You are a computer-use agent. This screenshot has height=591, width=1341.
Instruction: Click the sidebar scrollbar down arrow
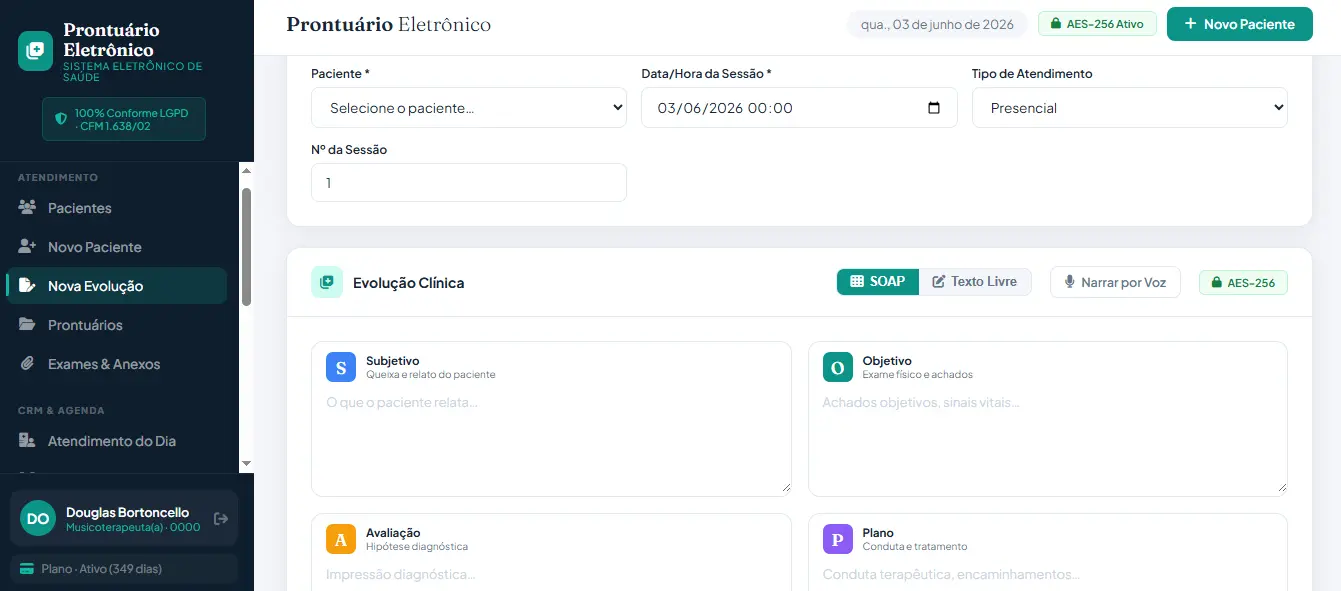coord(247,464)
